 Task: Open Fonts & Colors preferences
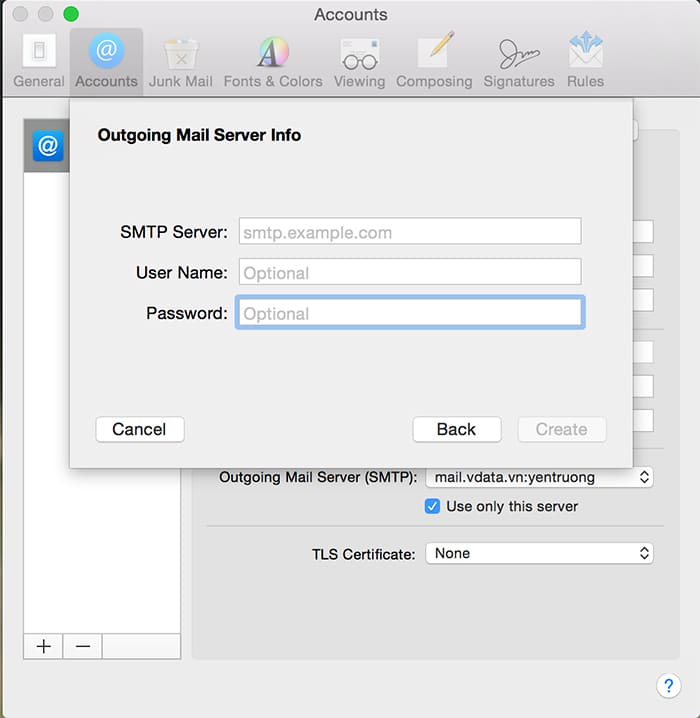click(x=273, y=61)
